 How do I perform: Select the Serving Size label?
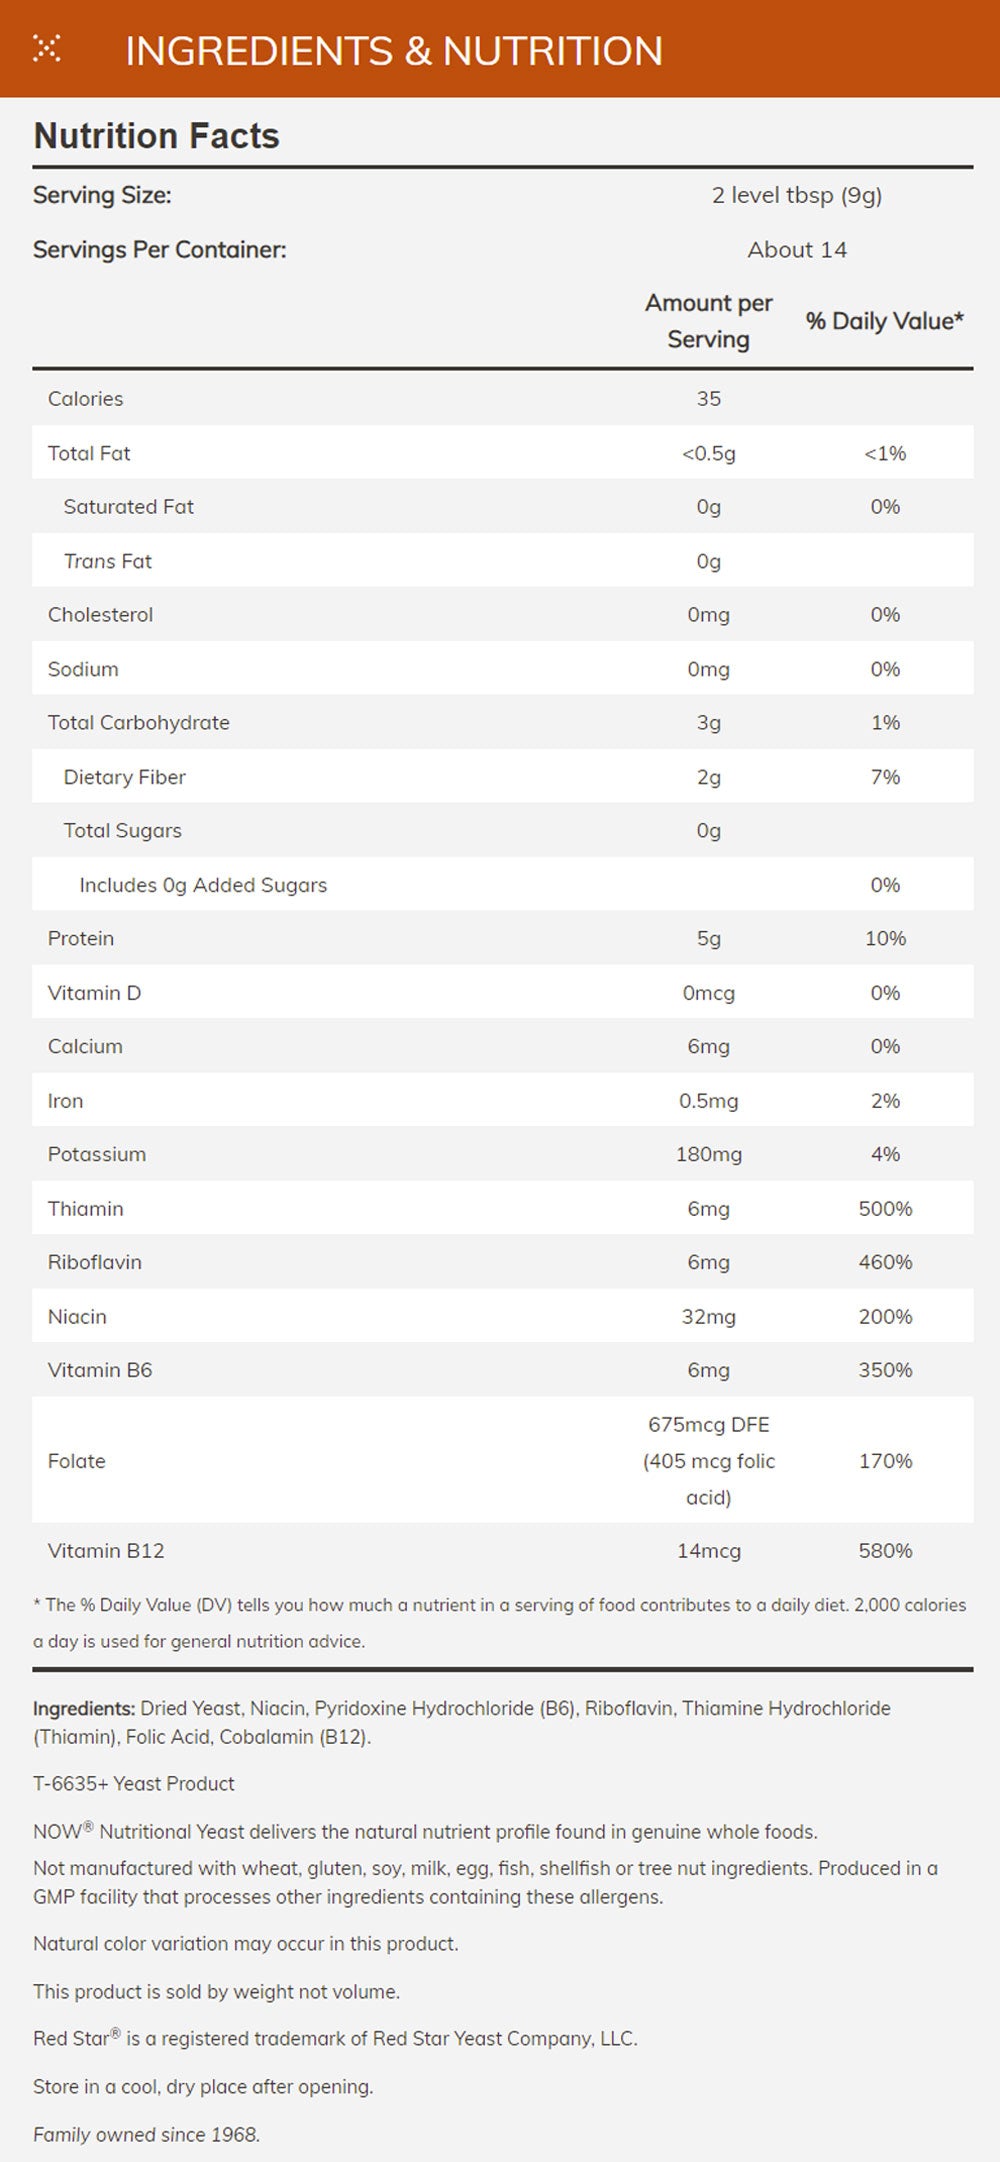(102, 195)
